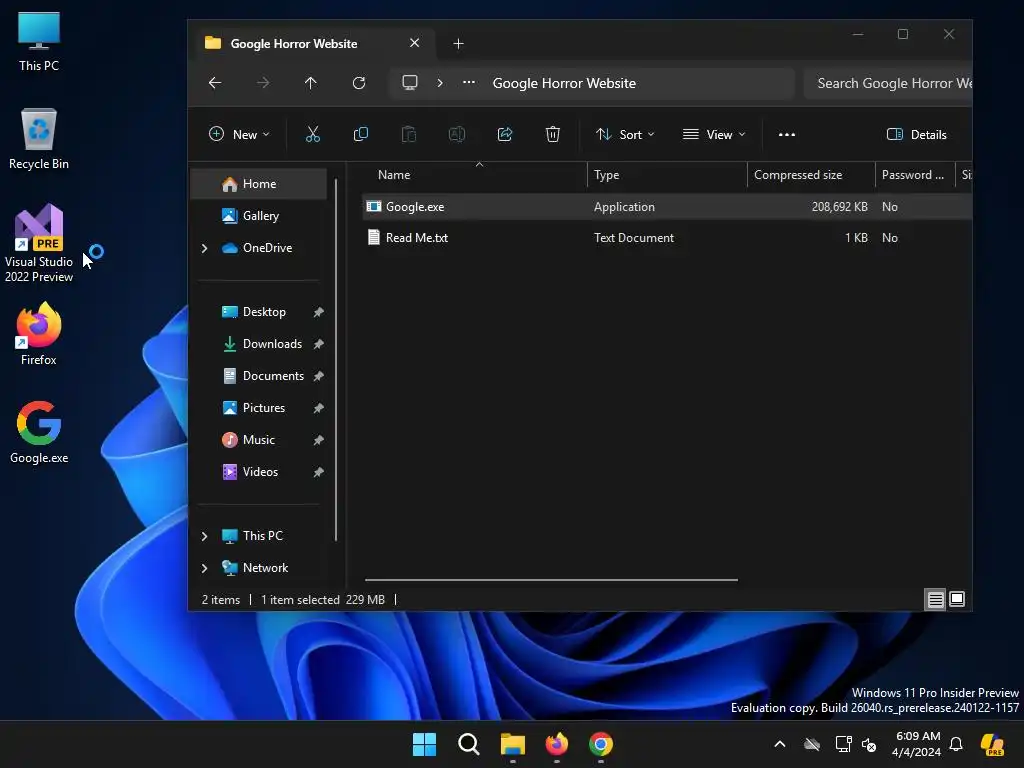Screen dimensions: 1024x768
Task: Go back with the left arrow
Action: (215, 83)
